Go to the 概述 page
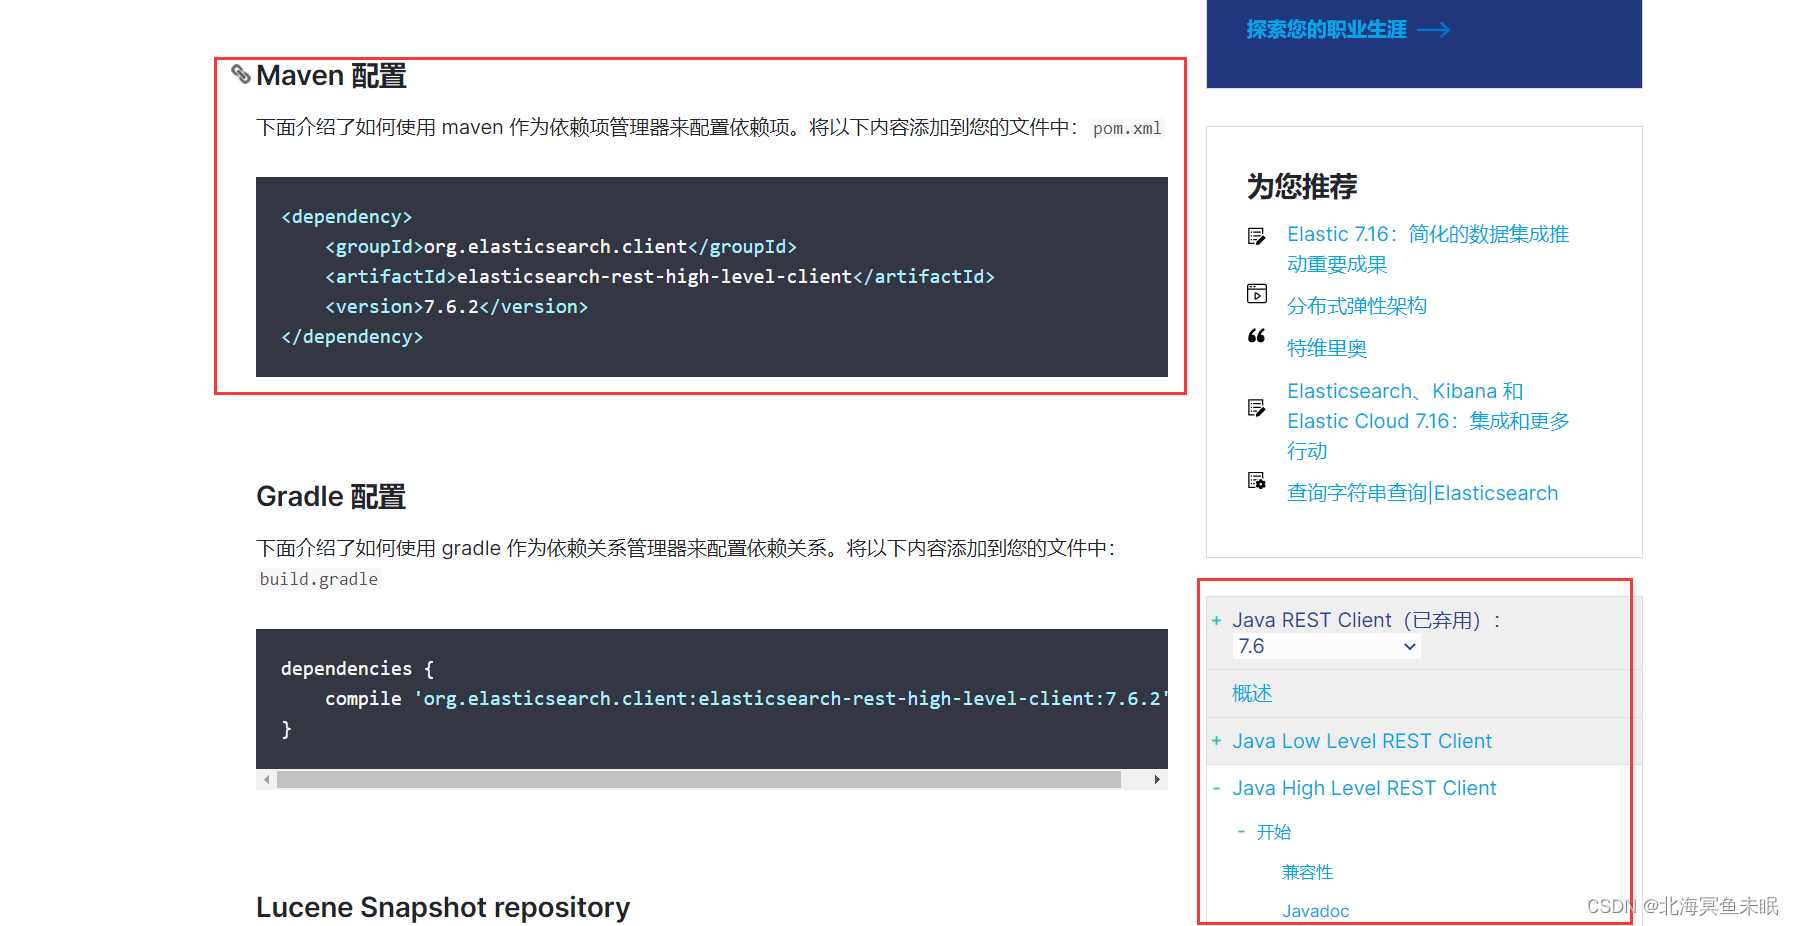1794x926 pixels. [x=1252, y=693]
